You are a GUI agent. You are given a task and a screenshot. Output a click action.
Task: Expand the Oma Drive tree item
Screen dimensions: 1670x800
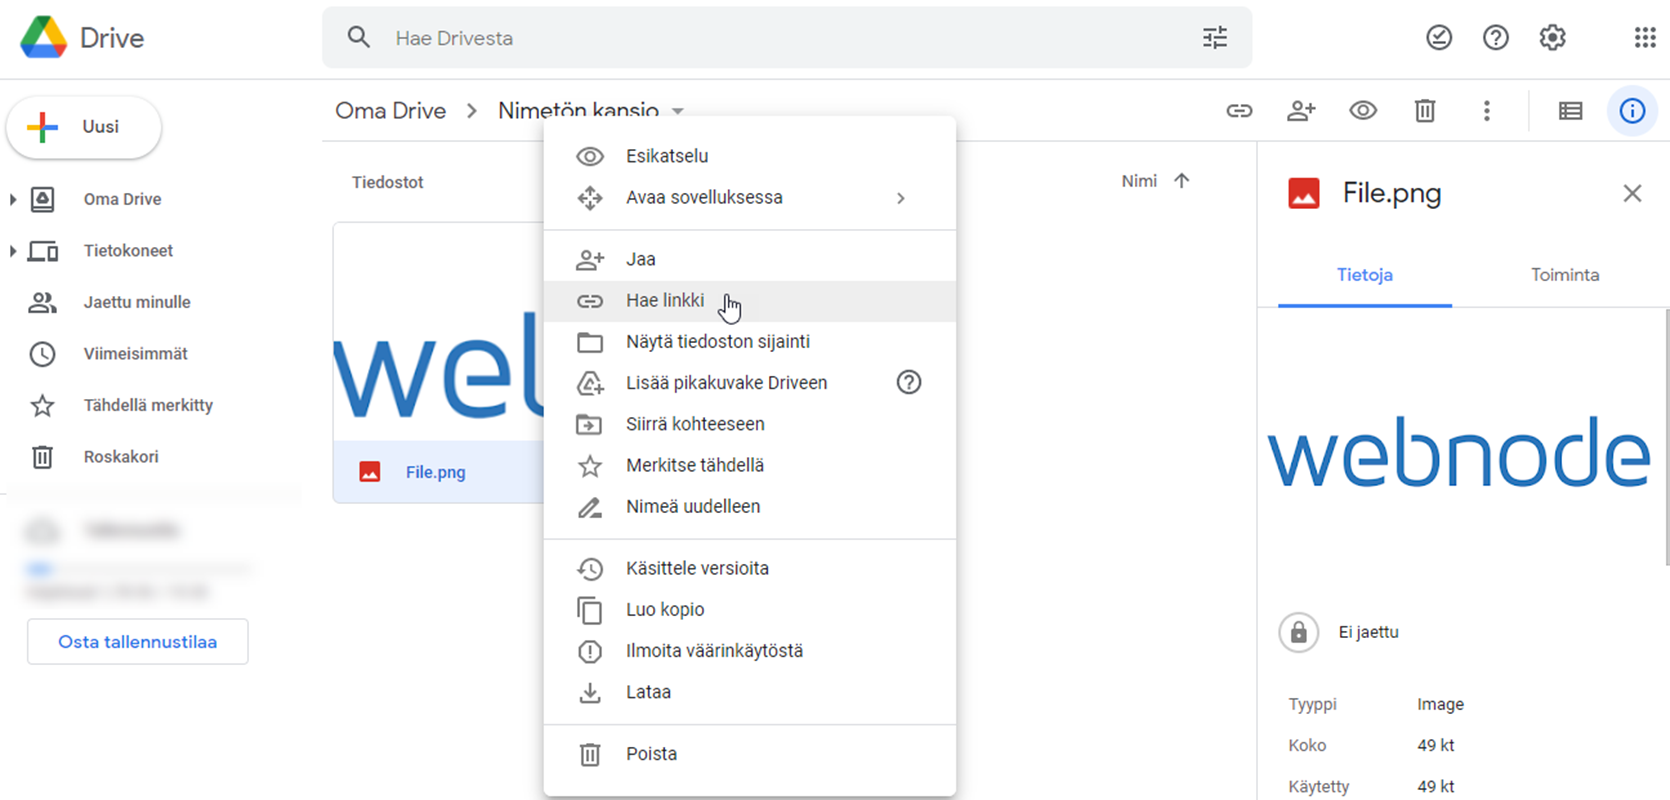[13, 200]
